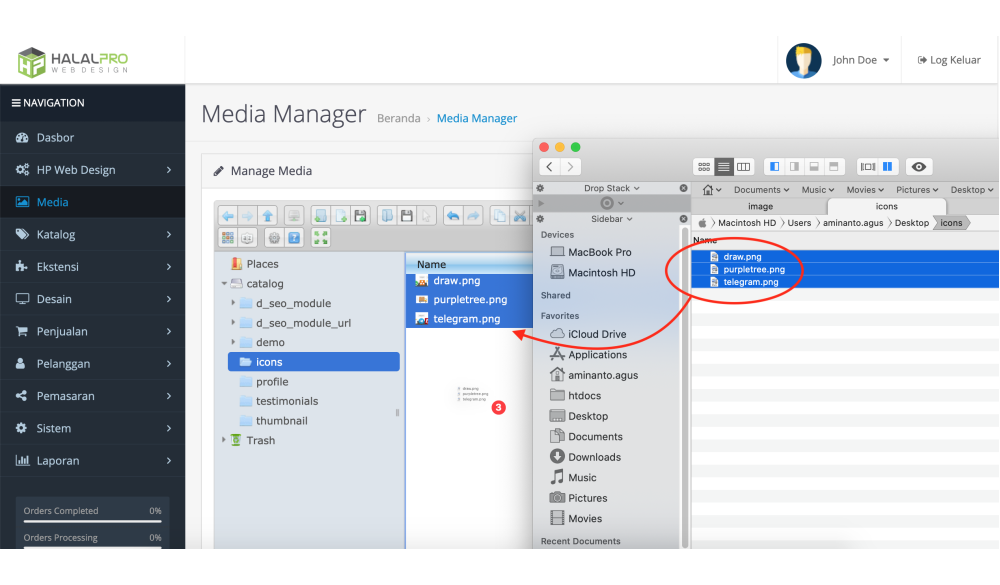Click the fullscreen green arrows icon
Viewport: 1000px width, 585px height.
[x=321, y=238]
